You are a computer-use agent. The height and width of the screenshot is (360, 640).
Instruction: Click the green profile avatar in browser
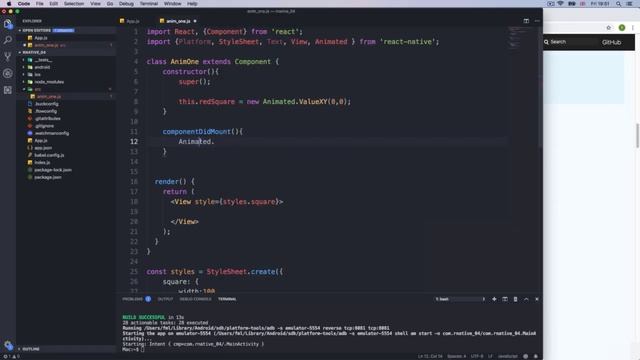(x=622, y=28)
